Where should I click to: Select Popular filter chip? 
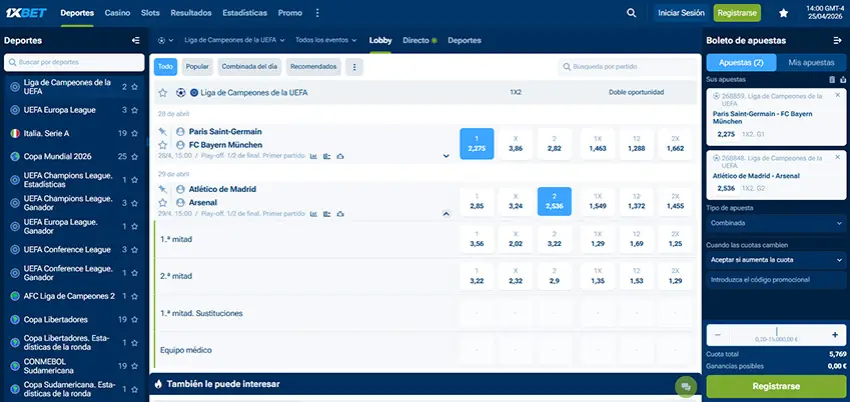click(x=197, y=67)
